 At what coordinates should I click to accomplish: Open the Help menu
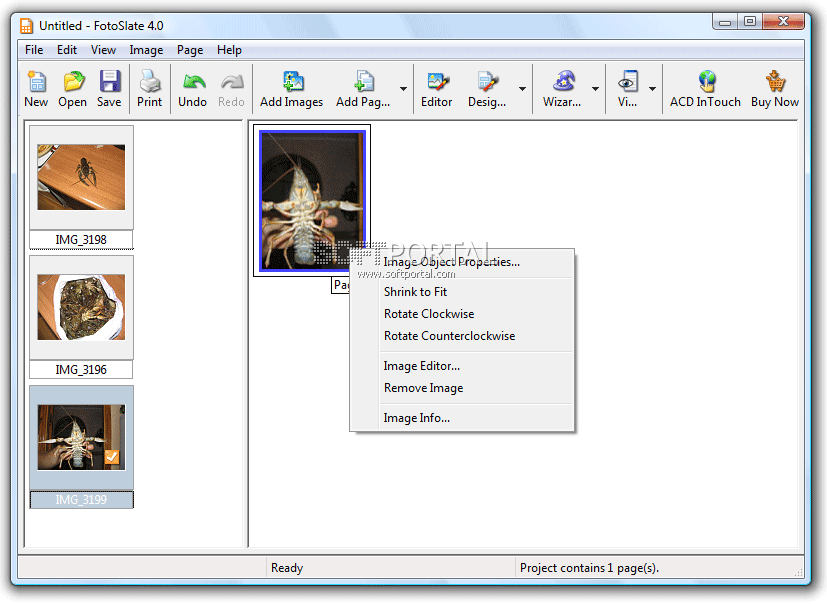(x=229, y=50)
